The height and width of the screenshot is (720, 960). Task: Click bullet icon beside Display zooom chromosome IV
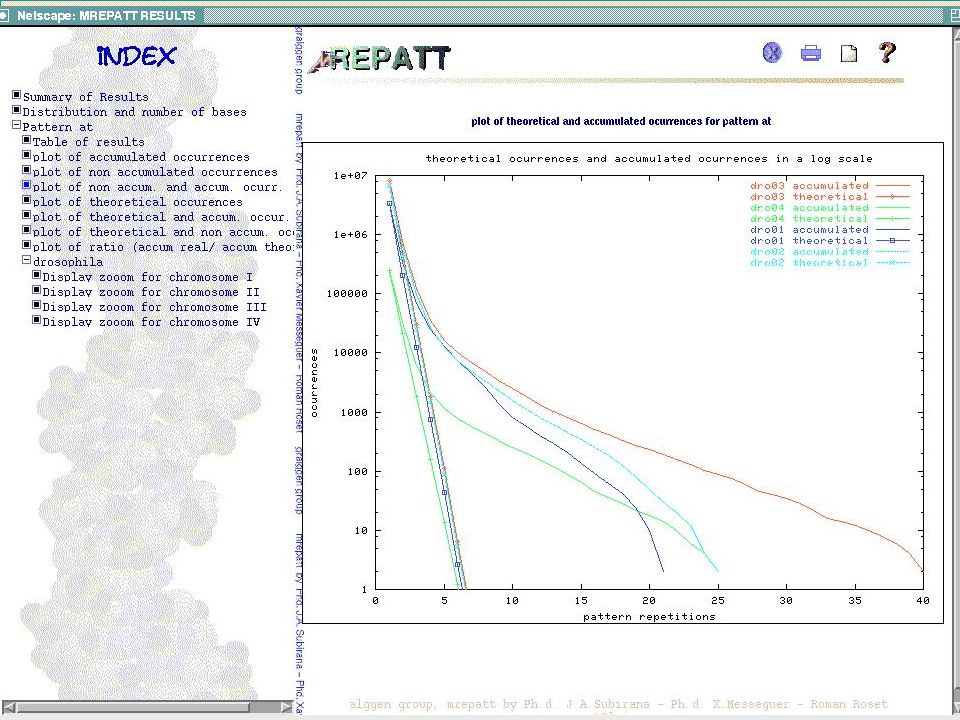click(36, 320)
